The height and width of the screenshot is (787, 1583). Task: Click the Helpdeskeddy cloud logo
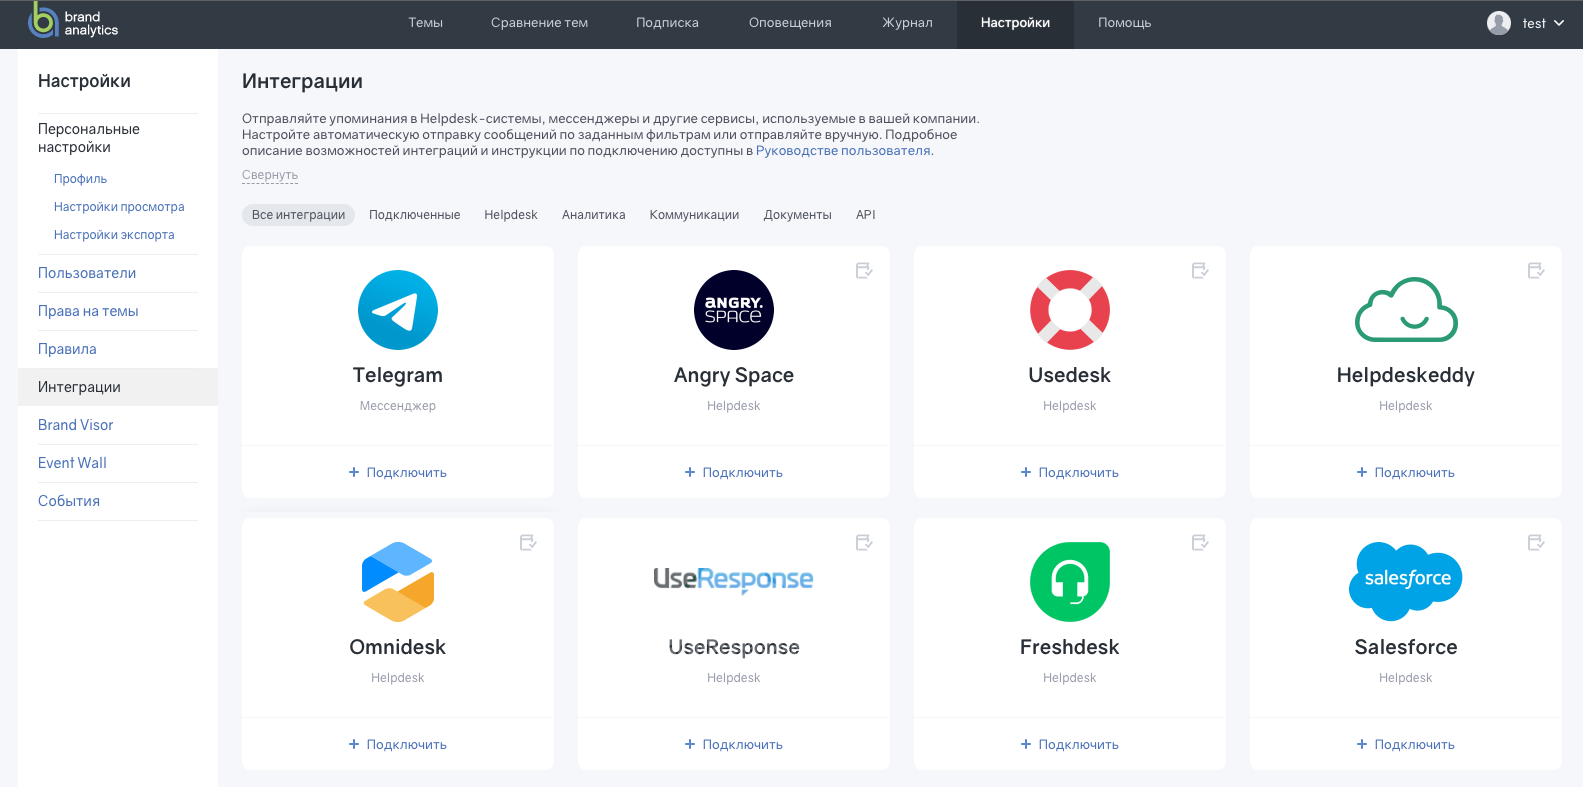pos(1406,310)
